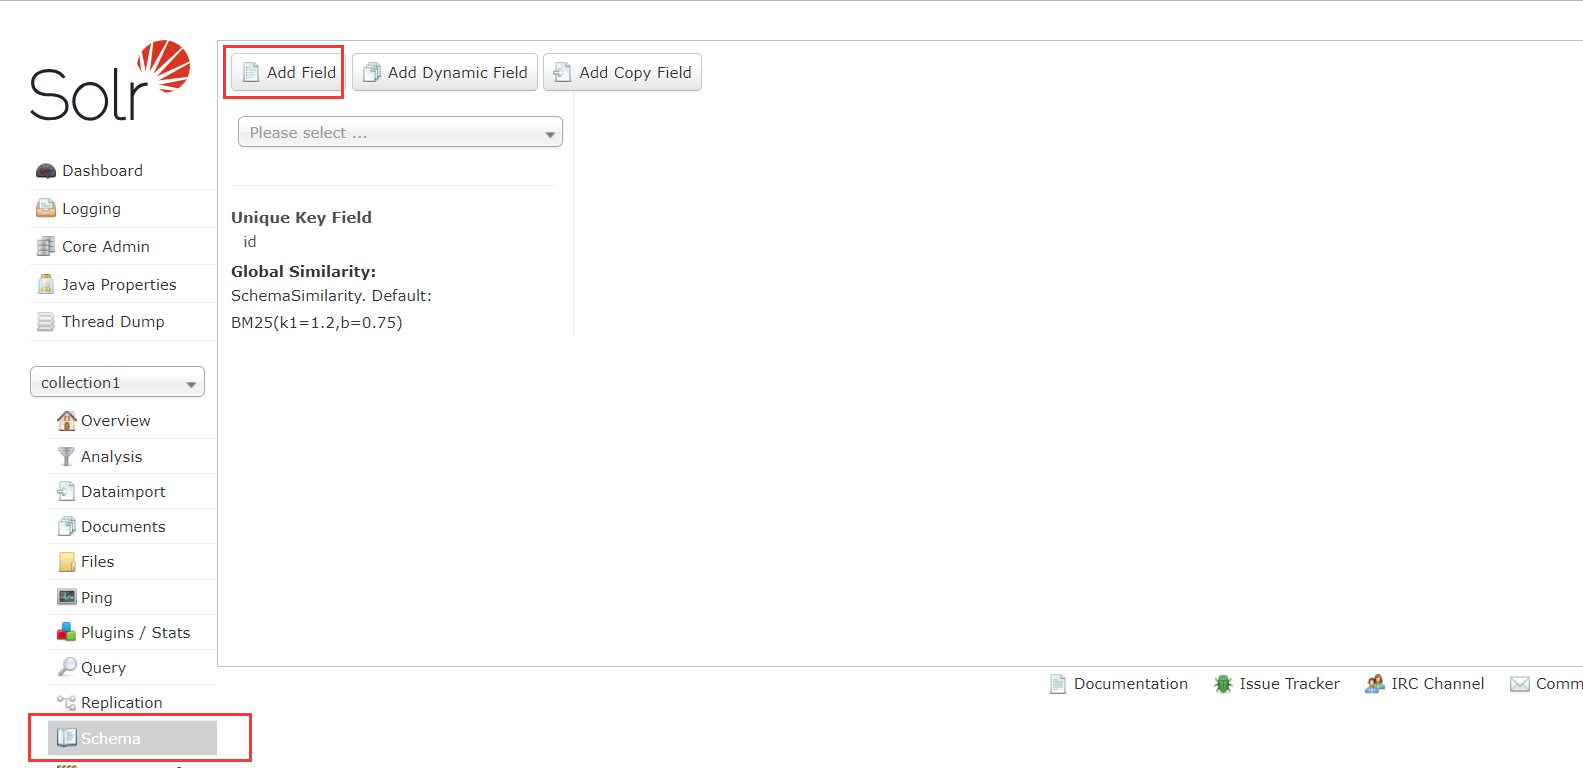1583x768 pixels.
Task: Go to Dataimport for collection1
Action: point(132,491)
